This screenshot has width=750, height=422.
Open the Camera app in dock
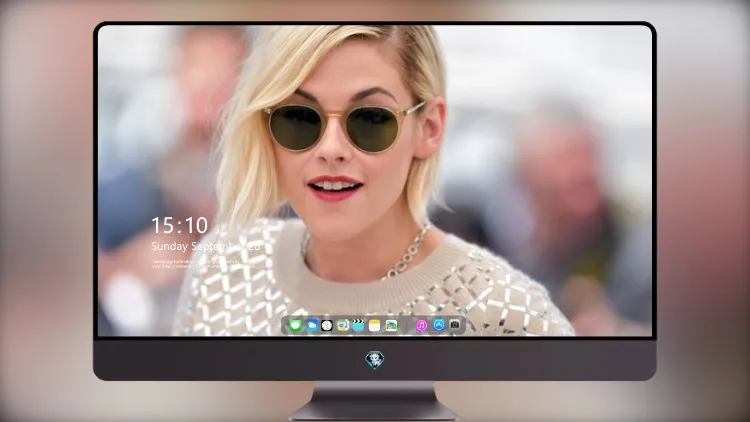pos(454,325)
